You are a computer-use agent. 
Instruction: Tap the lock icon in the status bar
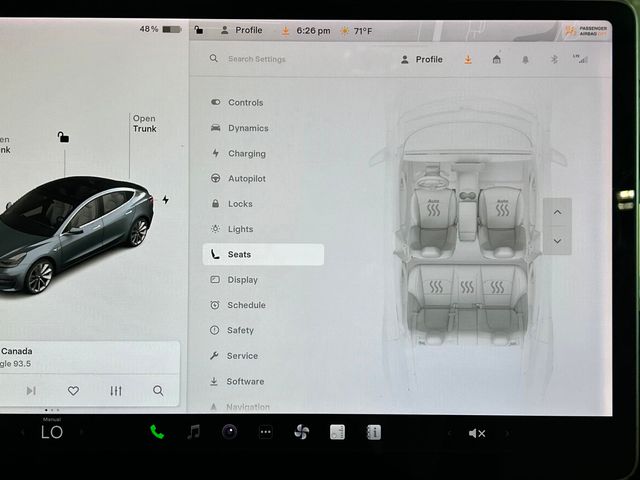(199, 30)
